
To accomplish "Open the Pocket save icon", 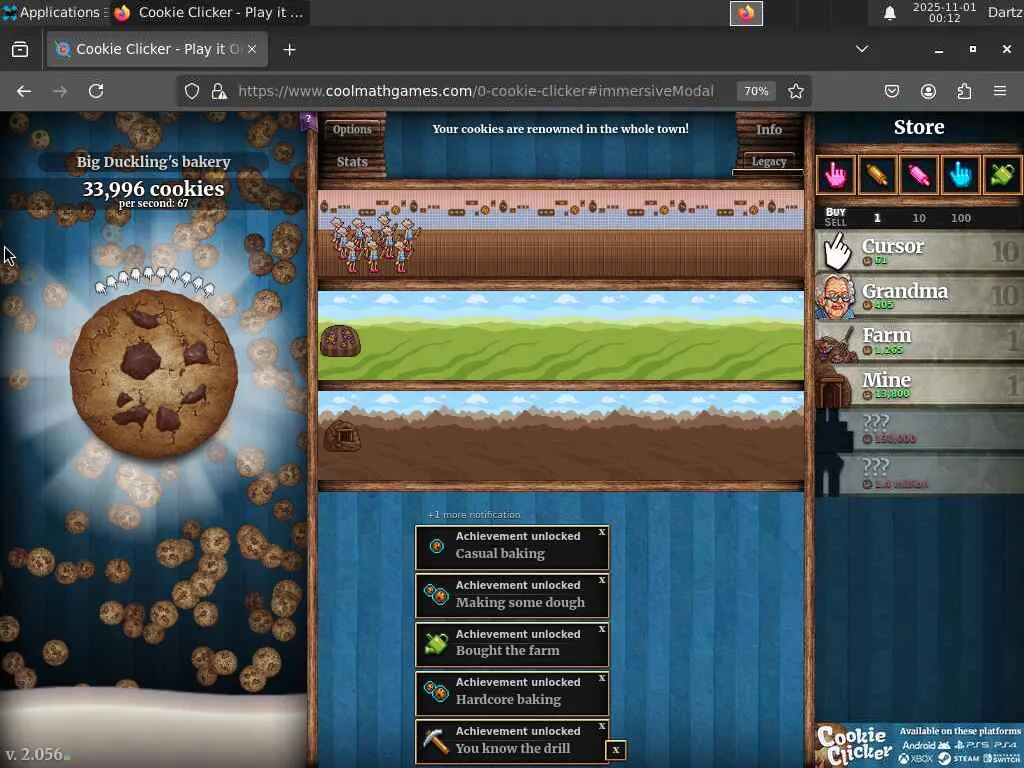I will (x=892, y=91).
